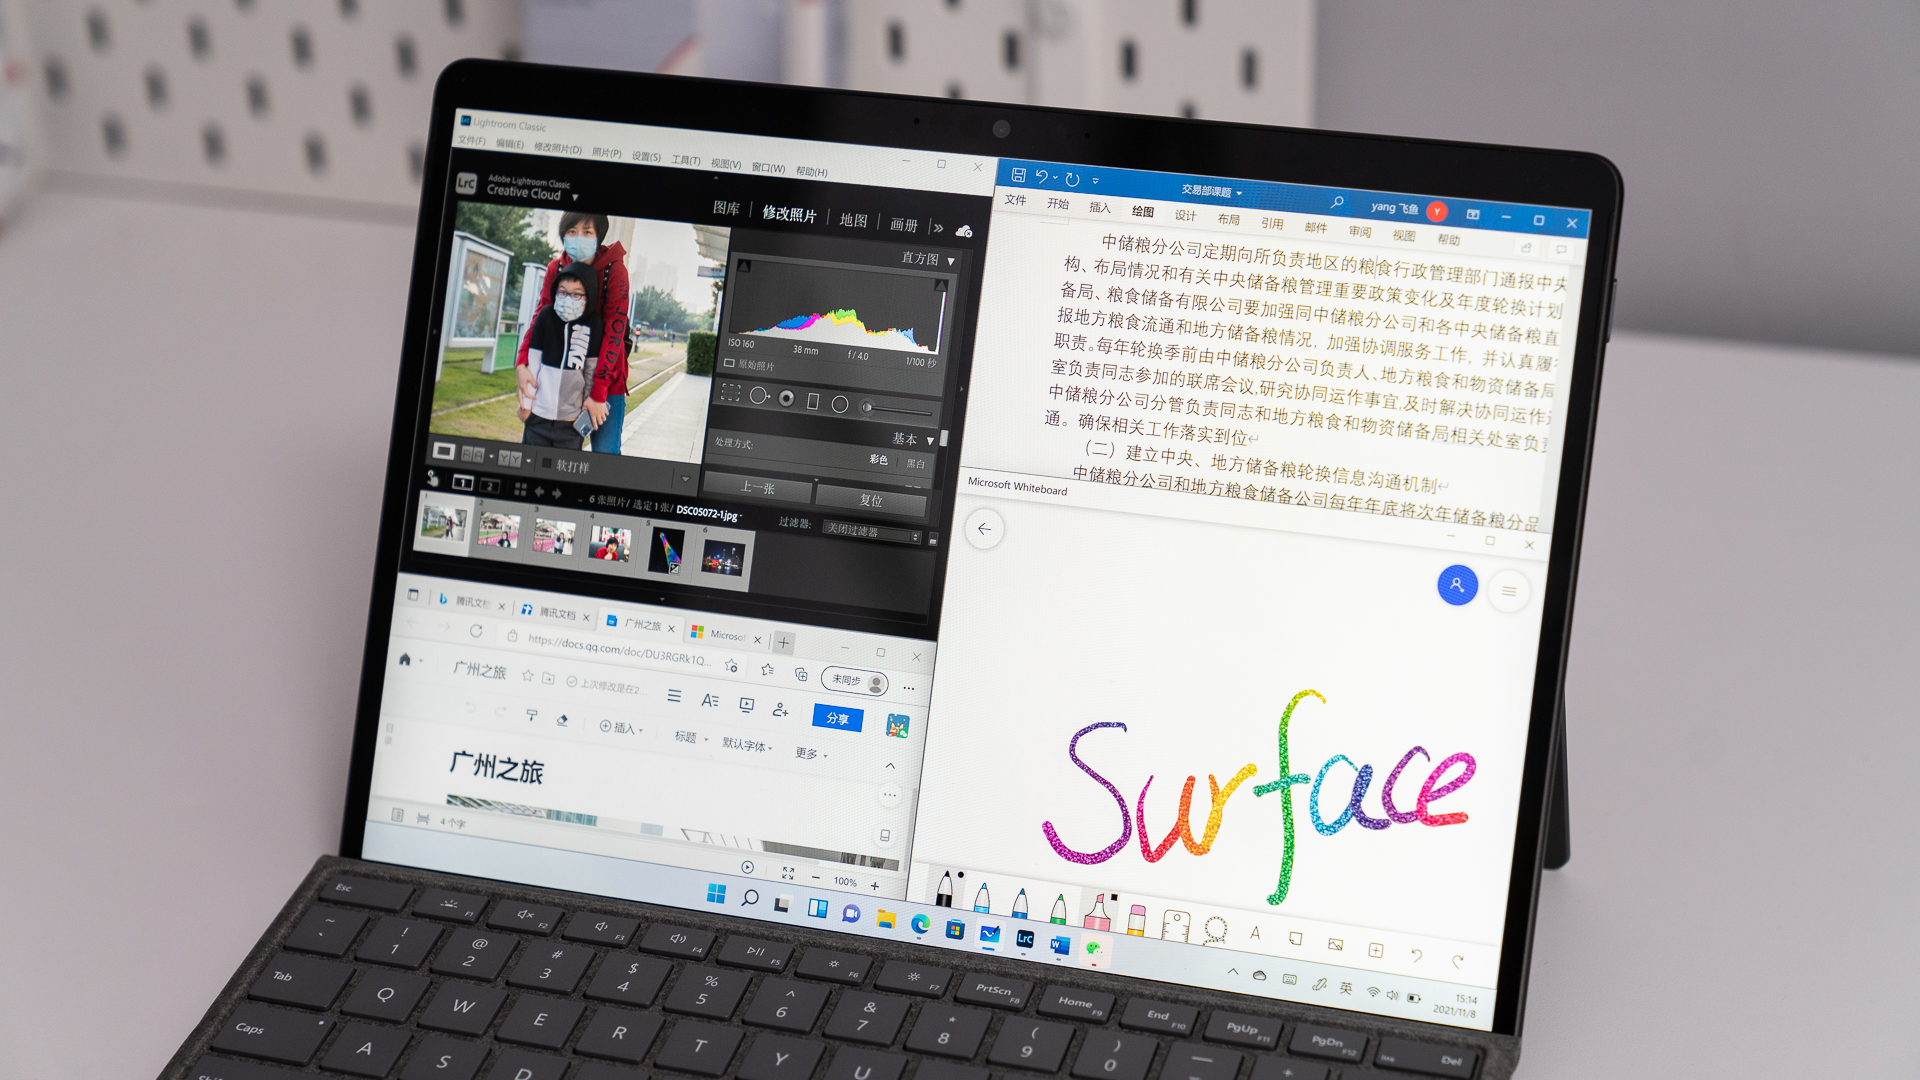Select the spot removal tool in Lightroom
Viewport: 1920px width, 1080px height.
pyautogui.click(x=759, y=396)
